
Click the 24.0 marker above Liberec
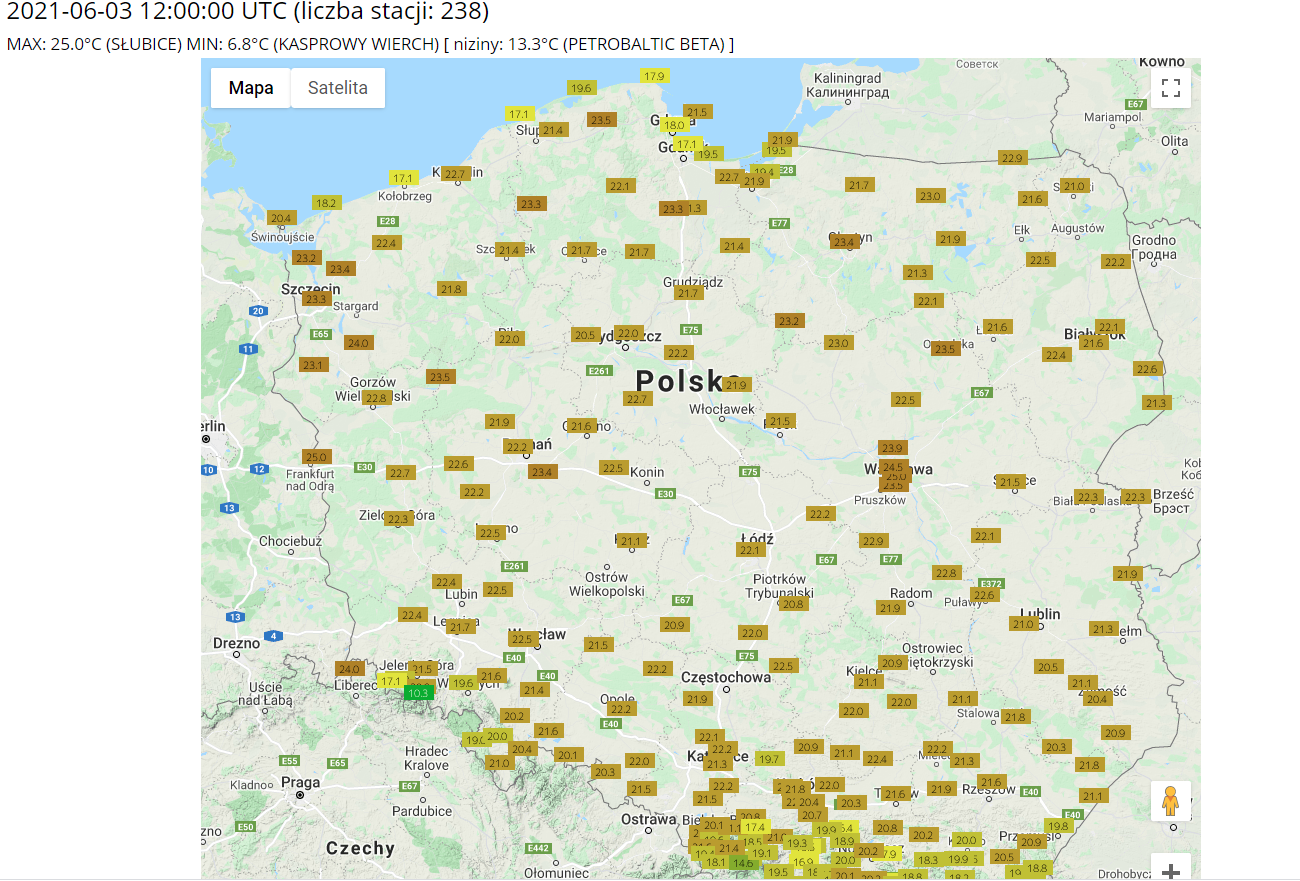click(x=349, y=669)
